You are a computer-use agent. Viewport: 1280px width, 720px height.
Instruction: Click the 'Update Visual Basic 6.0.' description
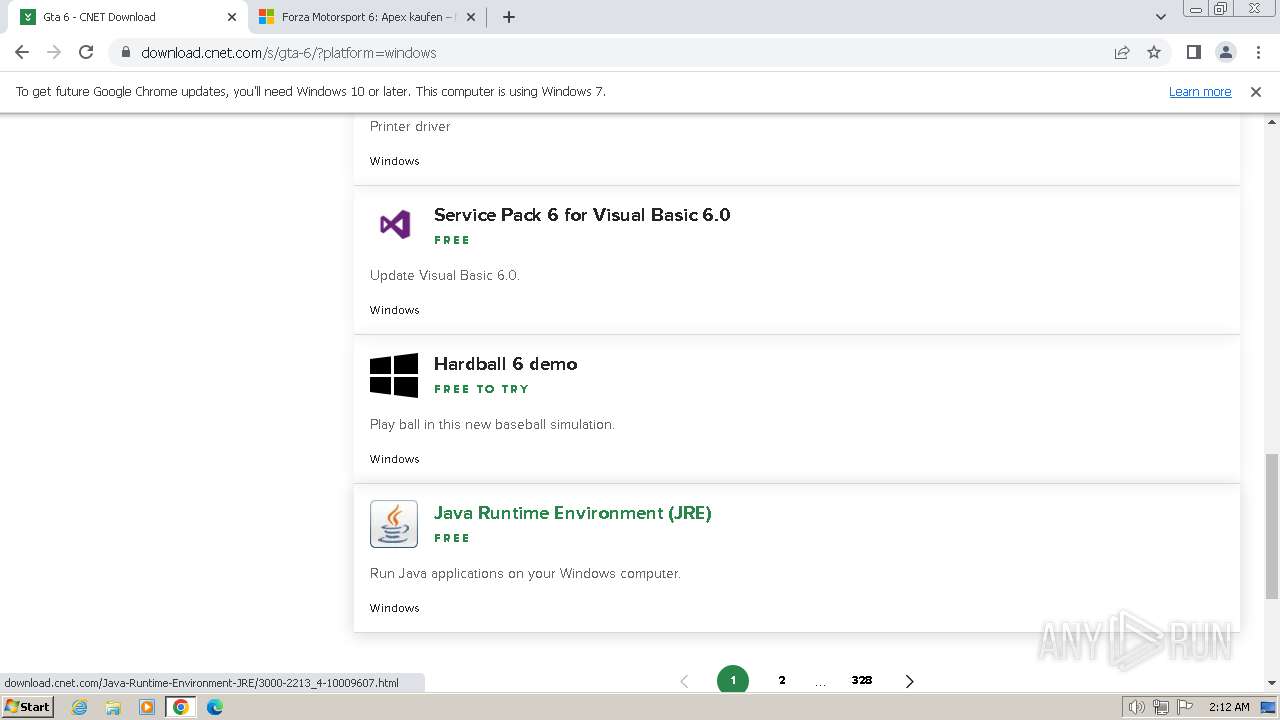point(445,275)
